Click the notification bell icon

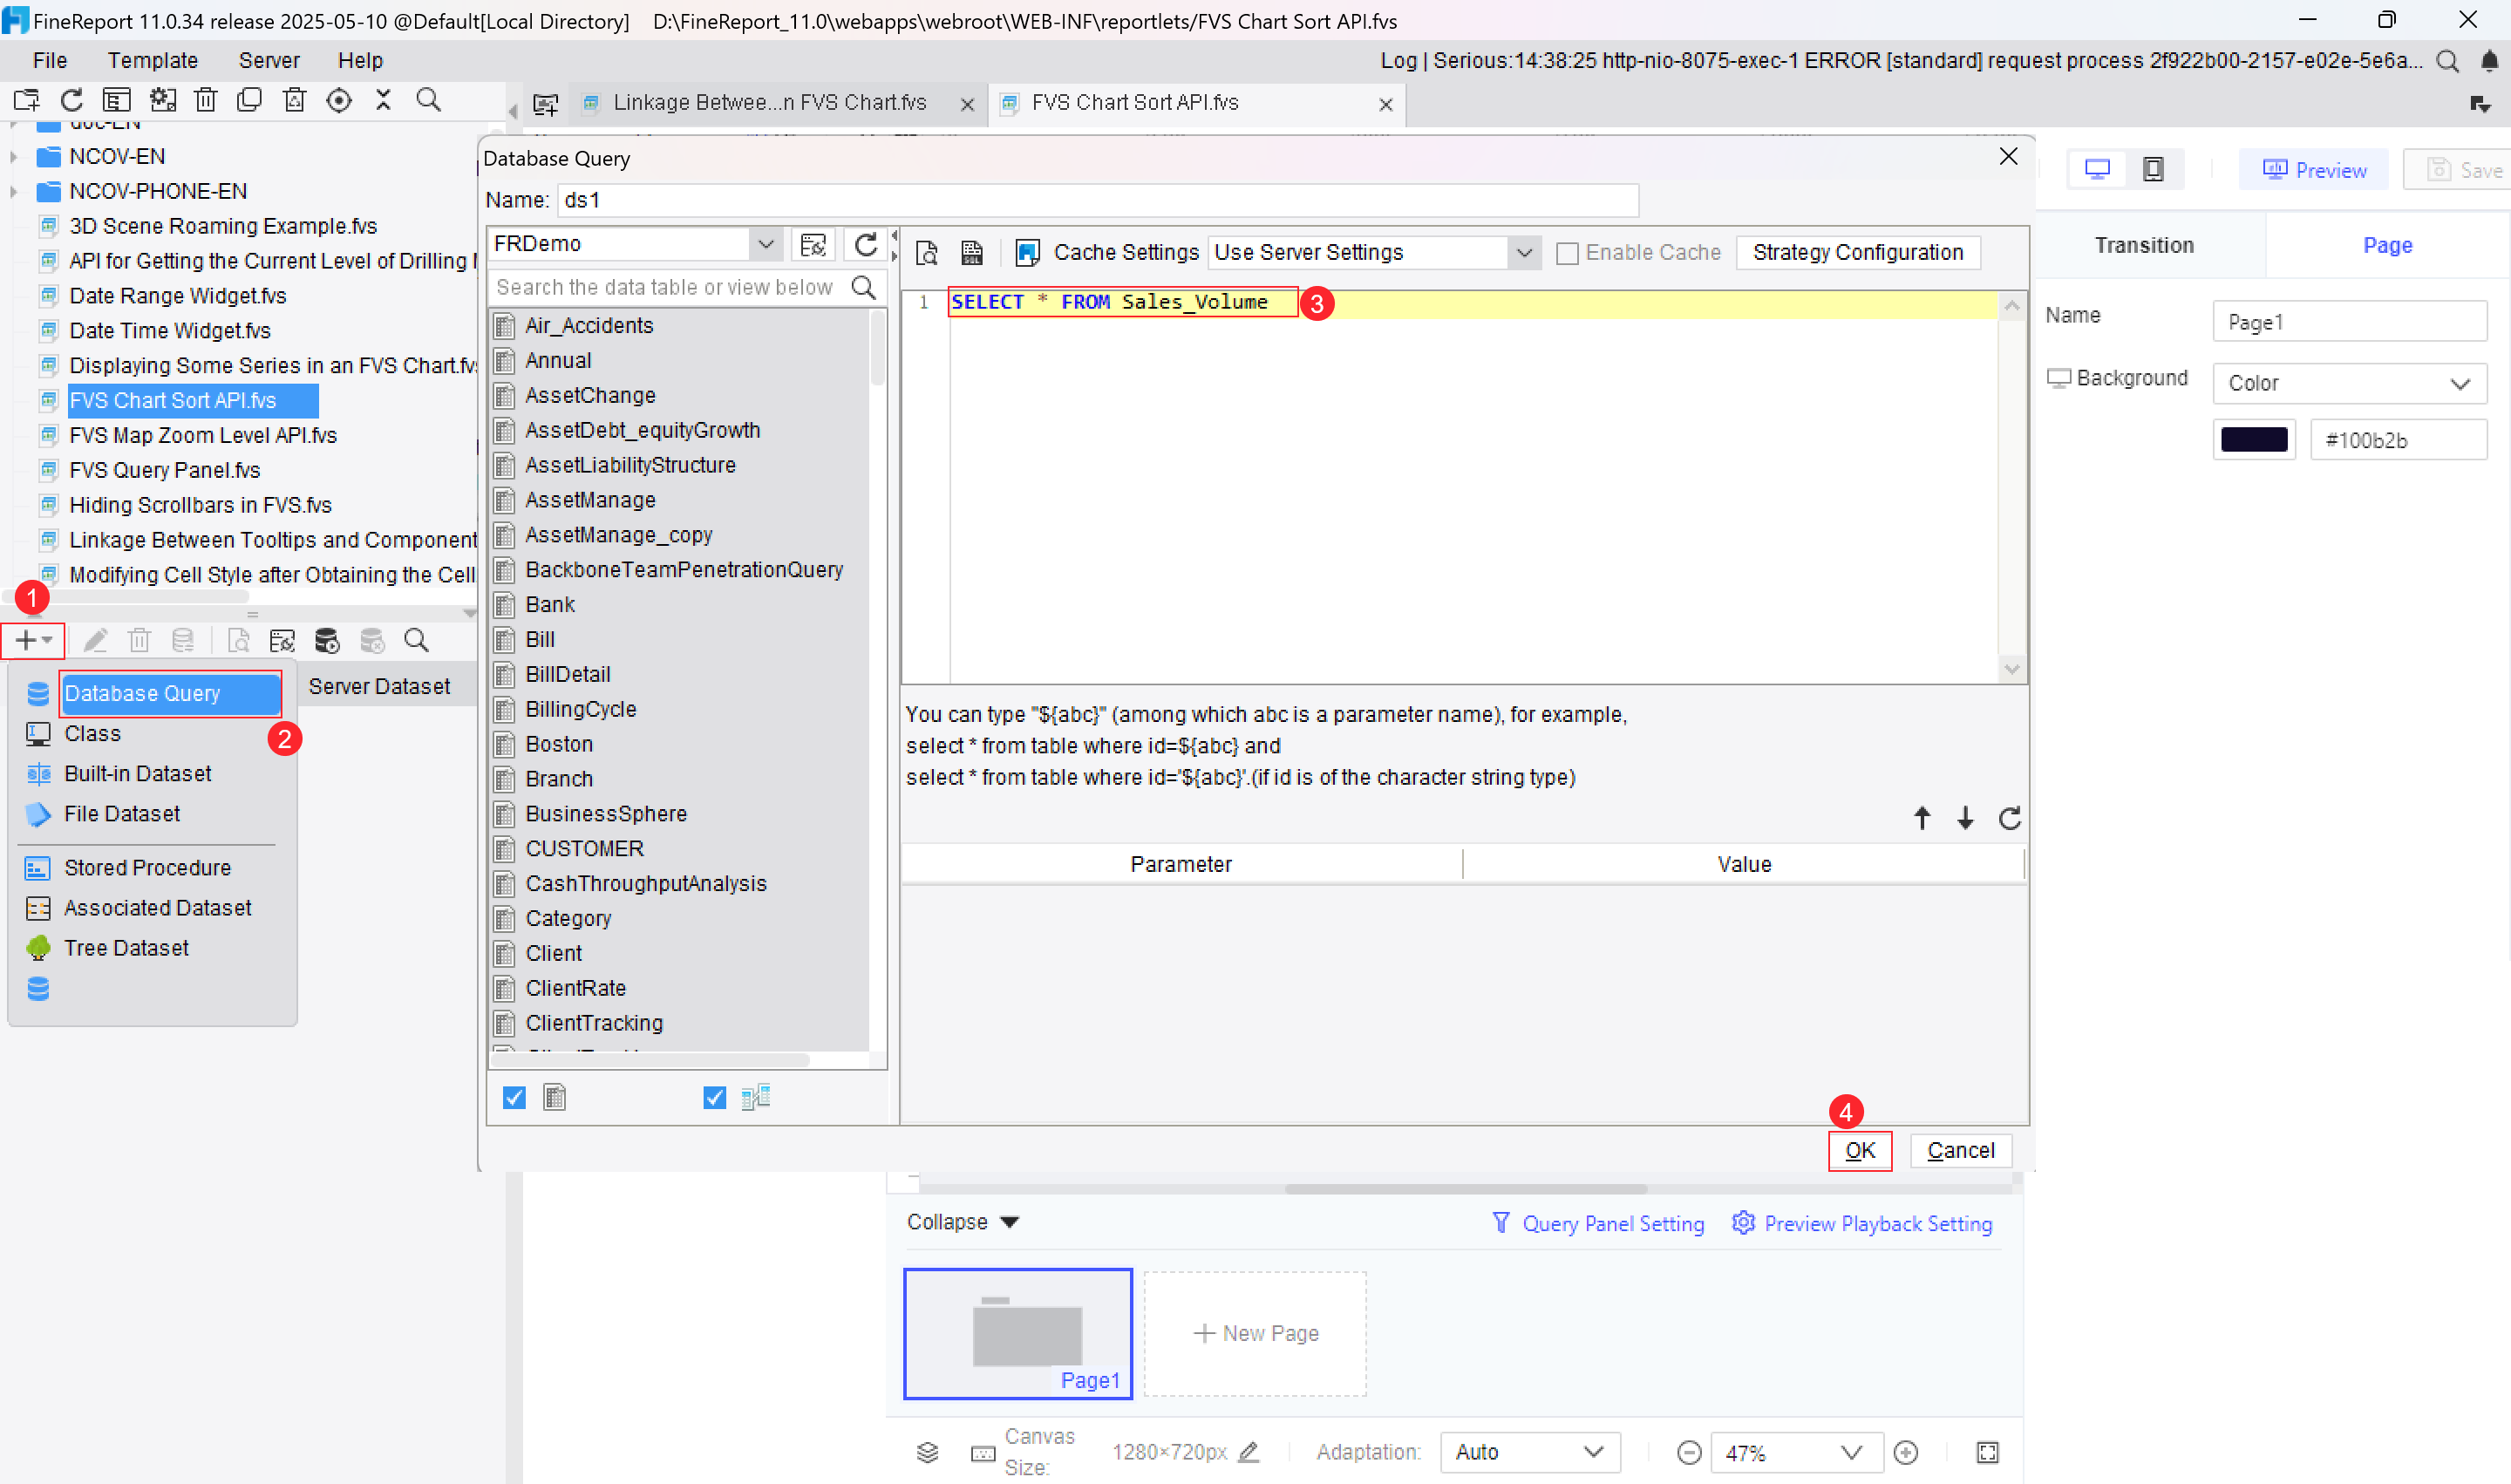click(x=2488, y=61)
